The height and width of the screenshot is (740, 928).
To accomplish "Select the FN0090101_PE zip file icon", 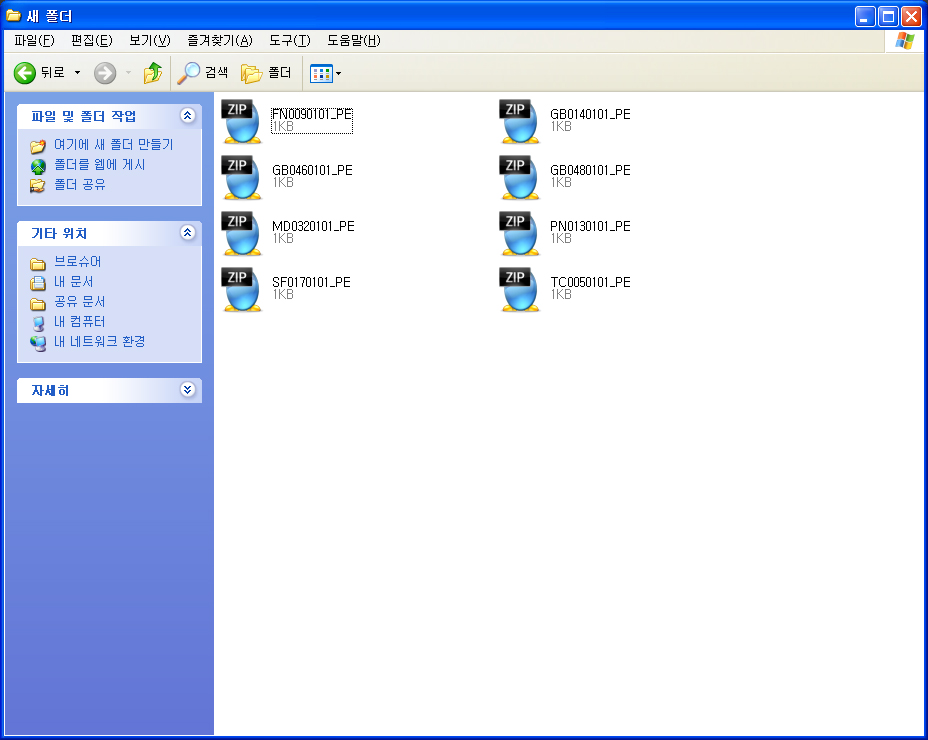I will point(241,121).
